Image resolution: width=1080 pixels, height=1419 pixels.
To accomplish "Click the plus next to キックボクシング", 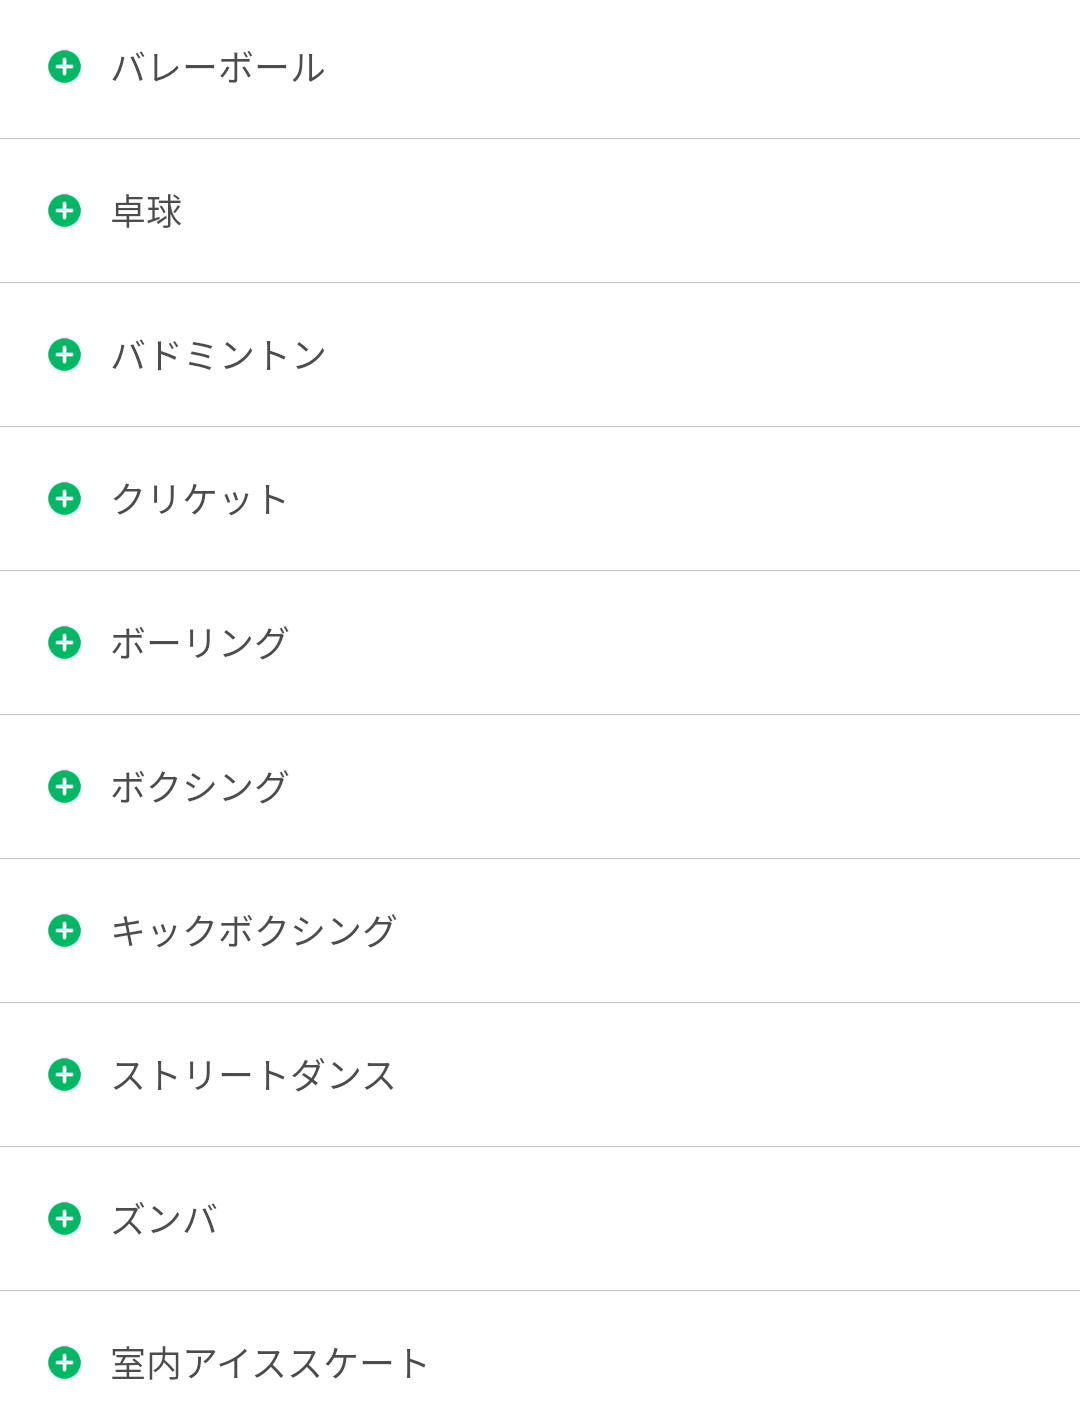I will tap(64, 931).
